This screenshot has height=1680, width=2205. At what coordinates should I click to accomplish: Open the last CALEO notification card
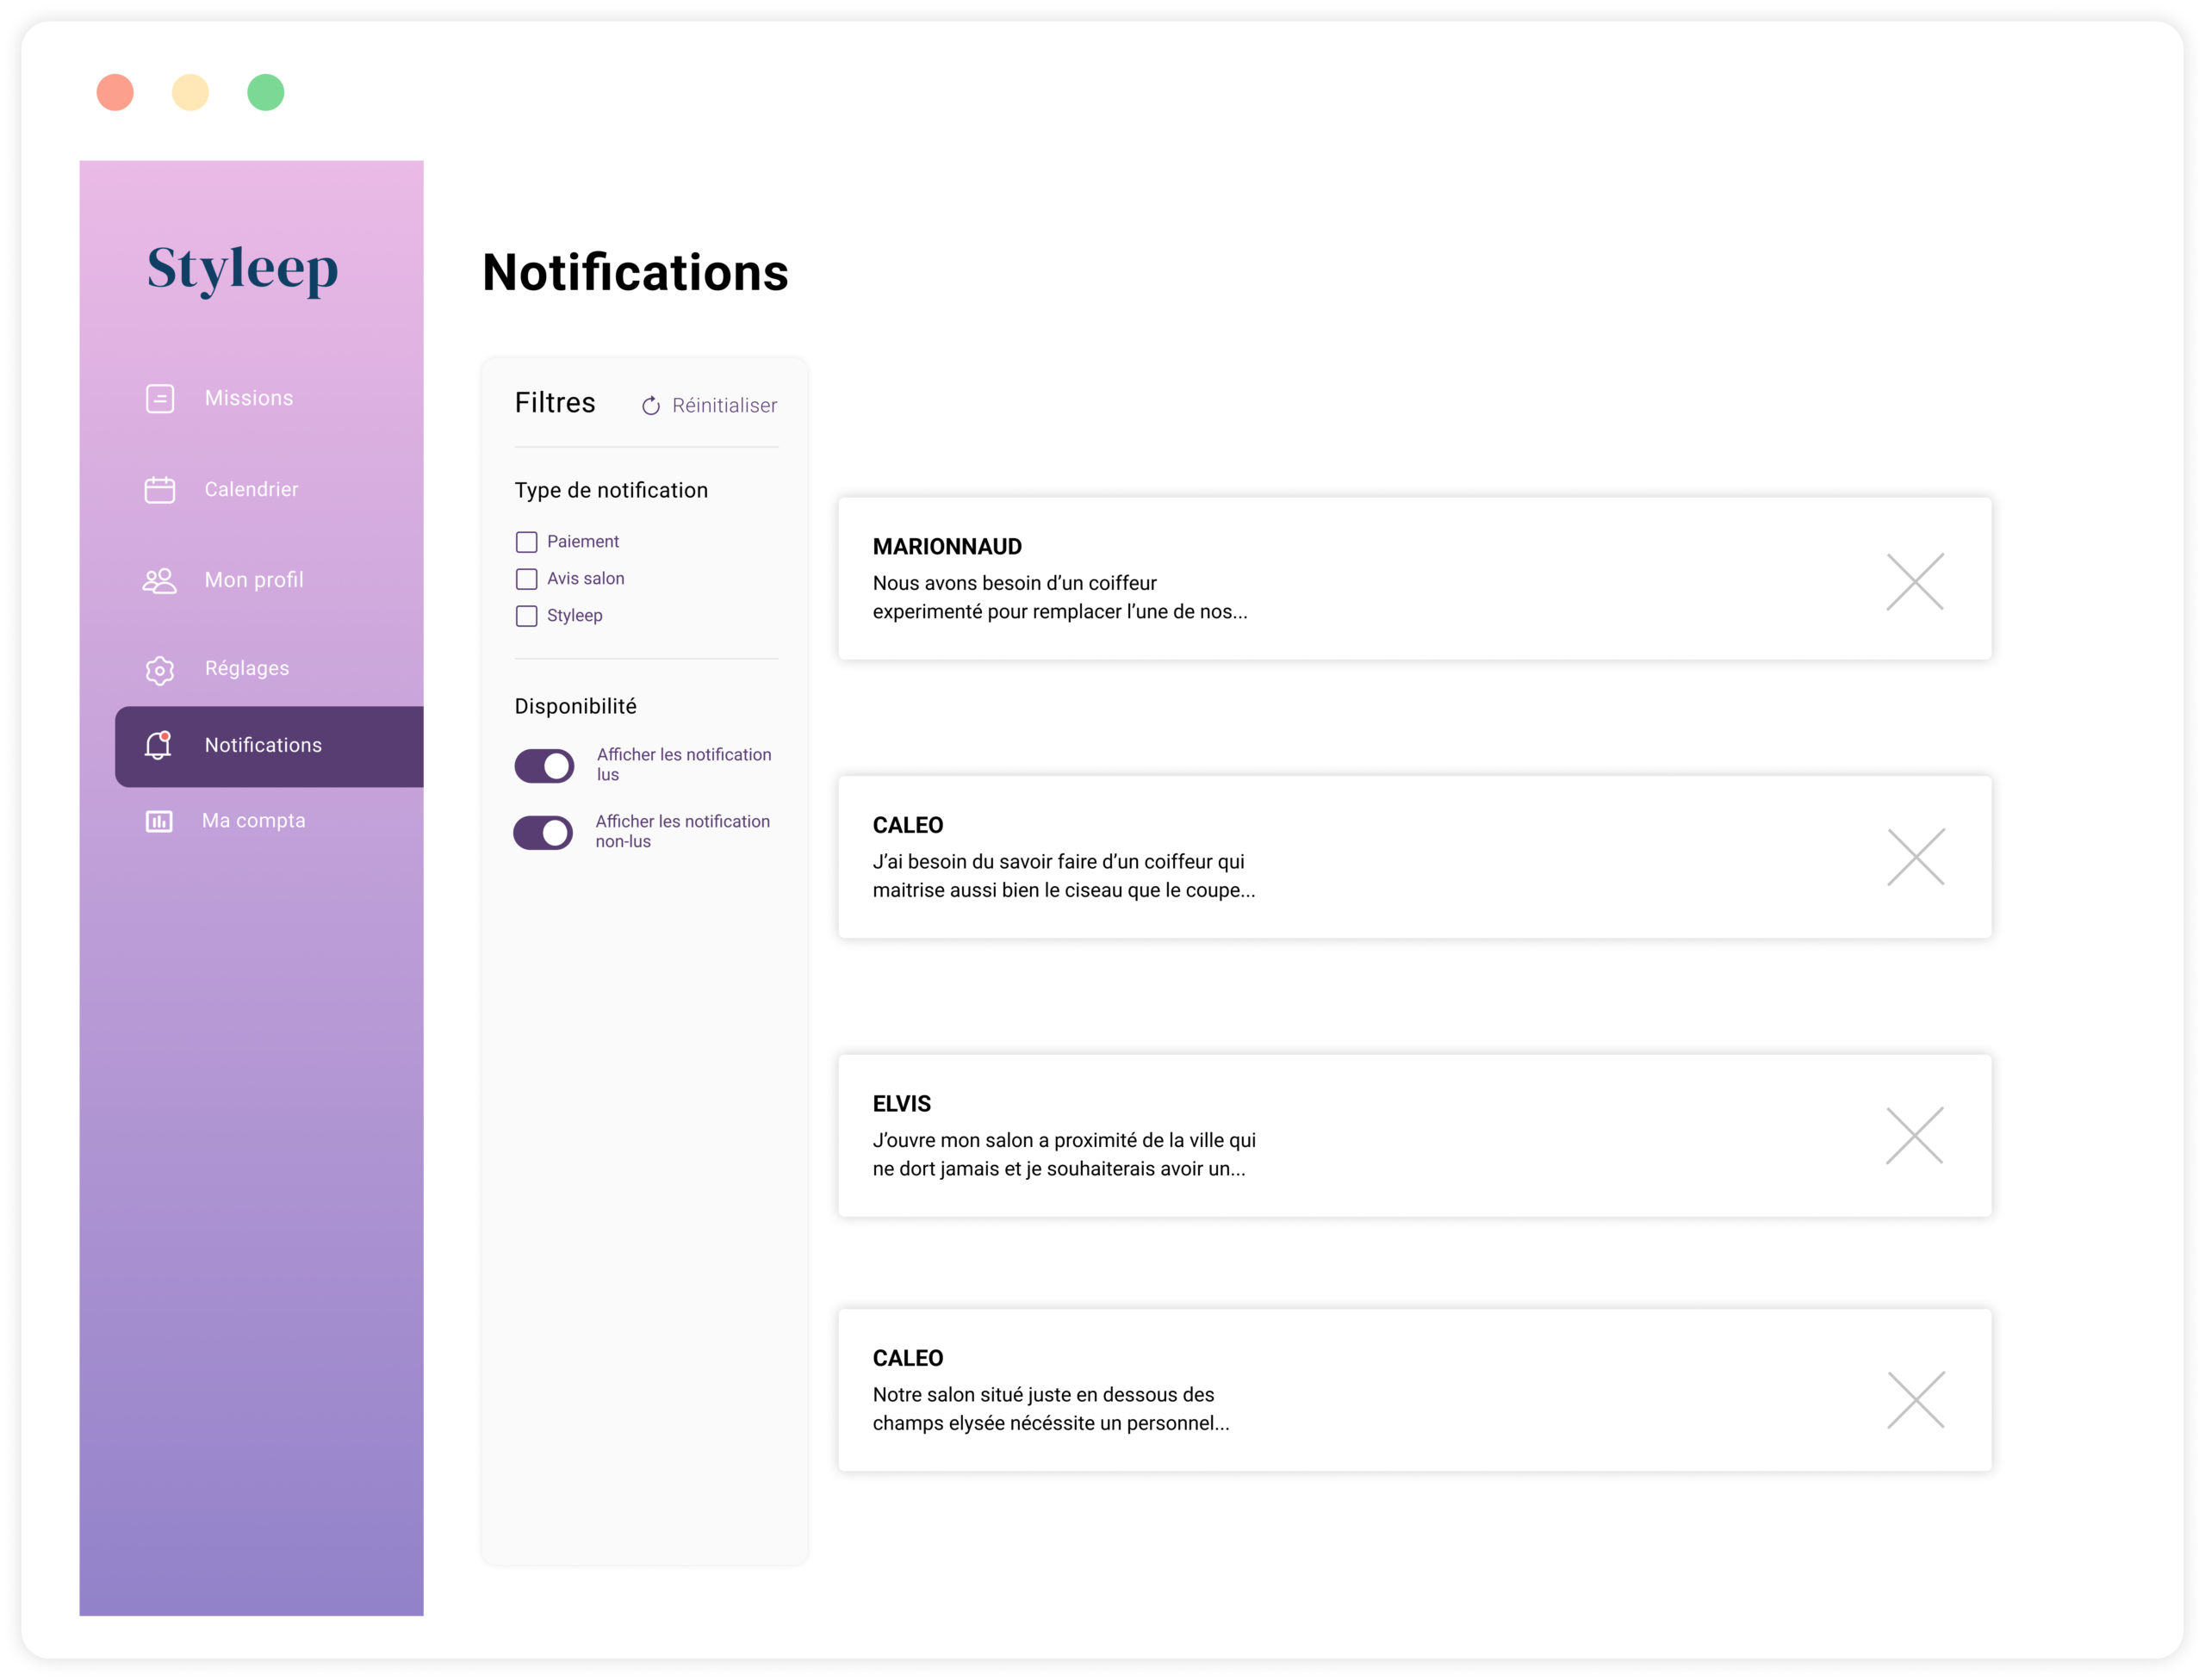[1300, 1390]
